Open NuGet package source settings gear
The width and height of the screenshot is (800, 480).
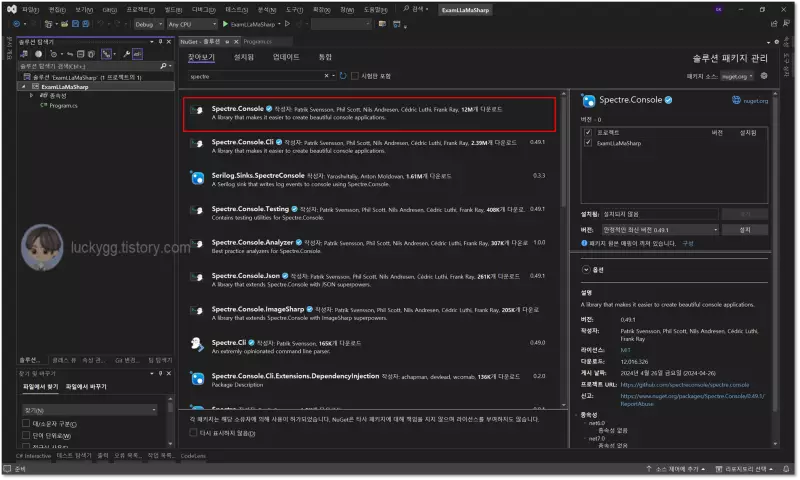(x=764, y=76)
